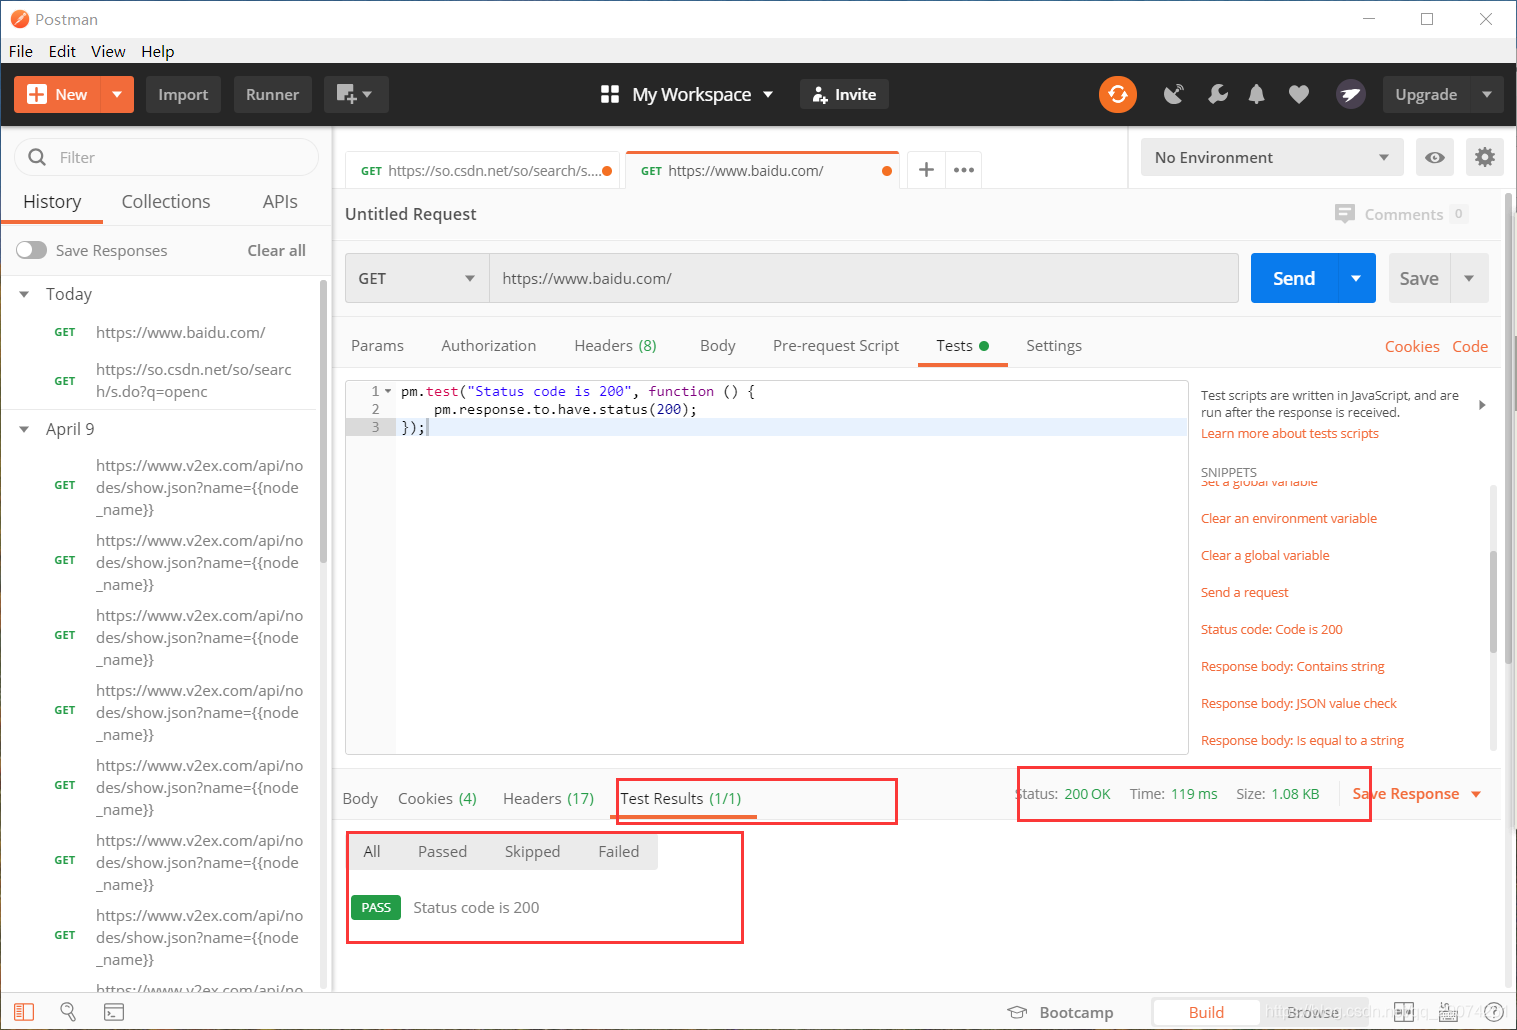Screen dimensions: 1517x1030
Task: Toggle the sidebar icon in status bar
Action: (x=24, y=1012)
